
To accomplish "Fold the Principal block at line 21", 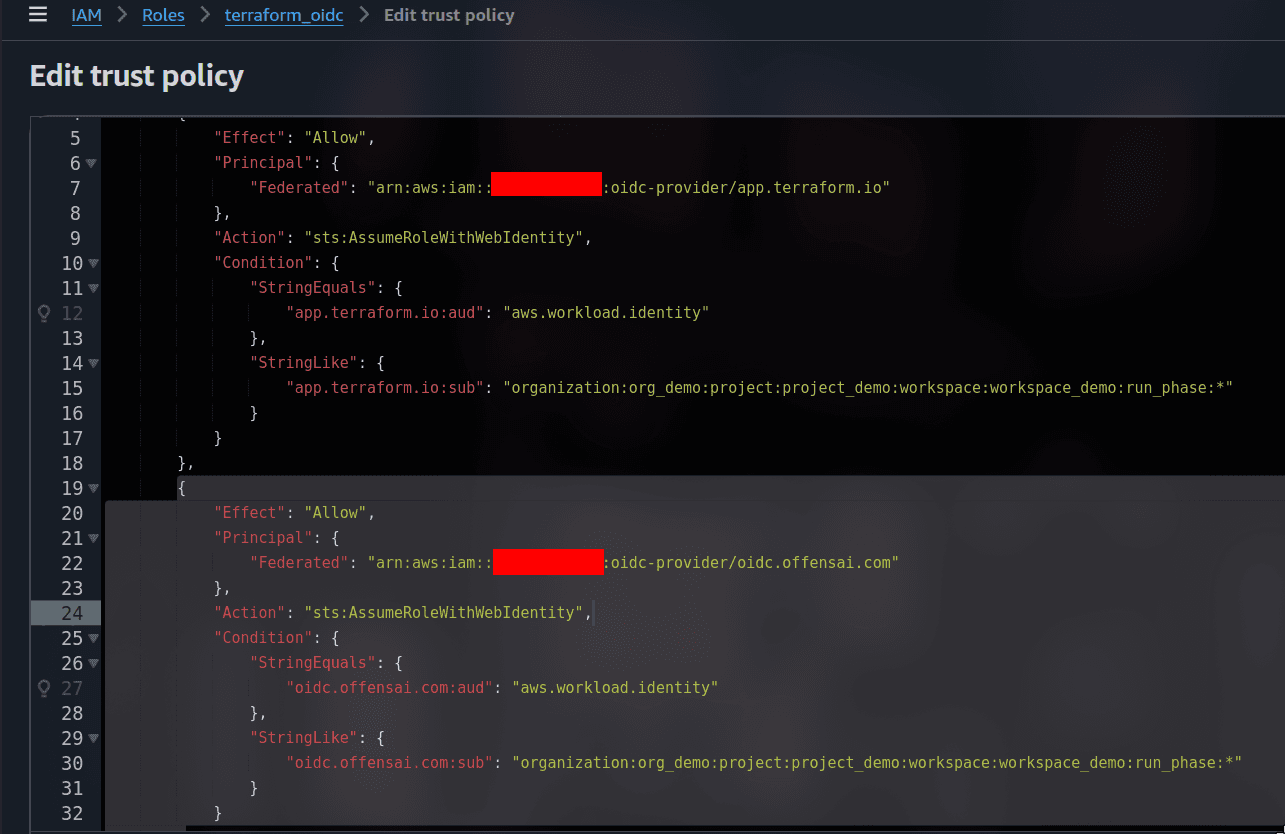I will click(93, 538).
